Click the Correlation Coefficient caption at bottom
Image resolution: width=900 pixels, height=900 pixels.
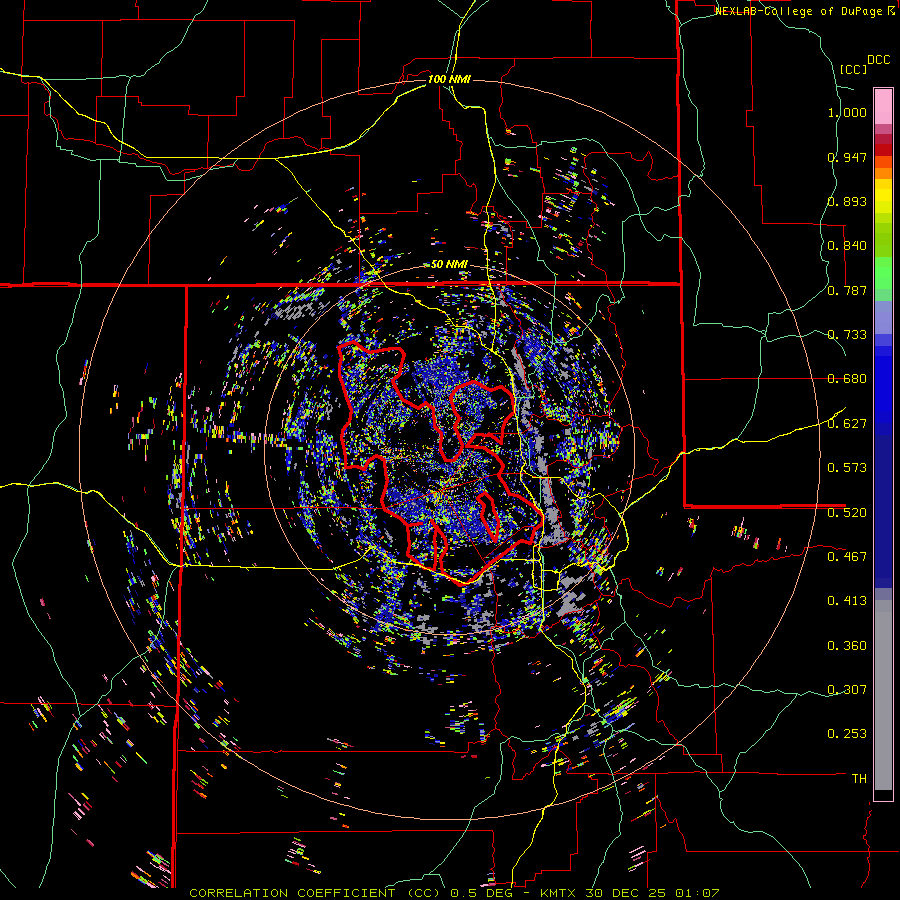[x=454, y=893]
